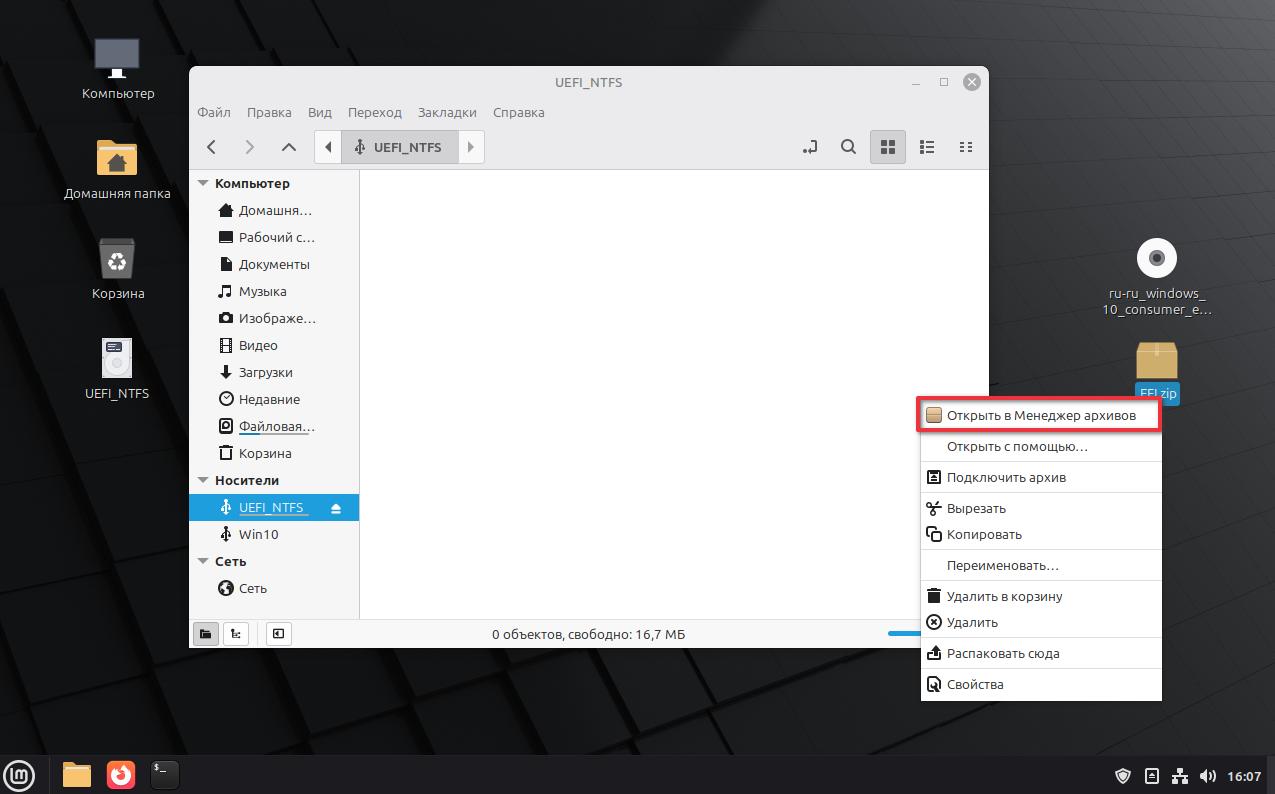1275x794 pixels.
Task: Choose Вырезать from context menu
Action: tap(1041, 508)
